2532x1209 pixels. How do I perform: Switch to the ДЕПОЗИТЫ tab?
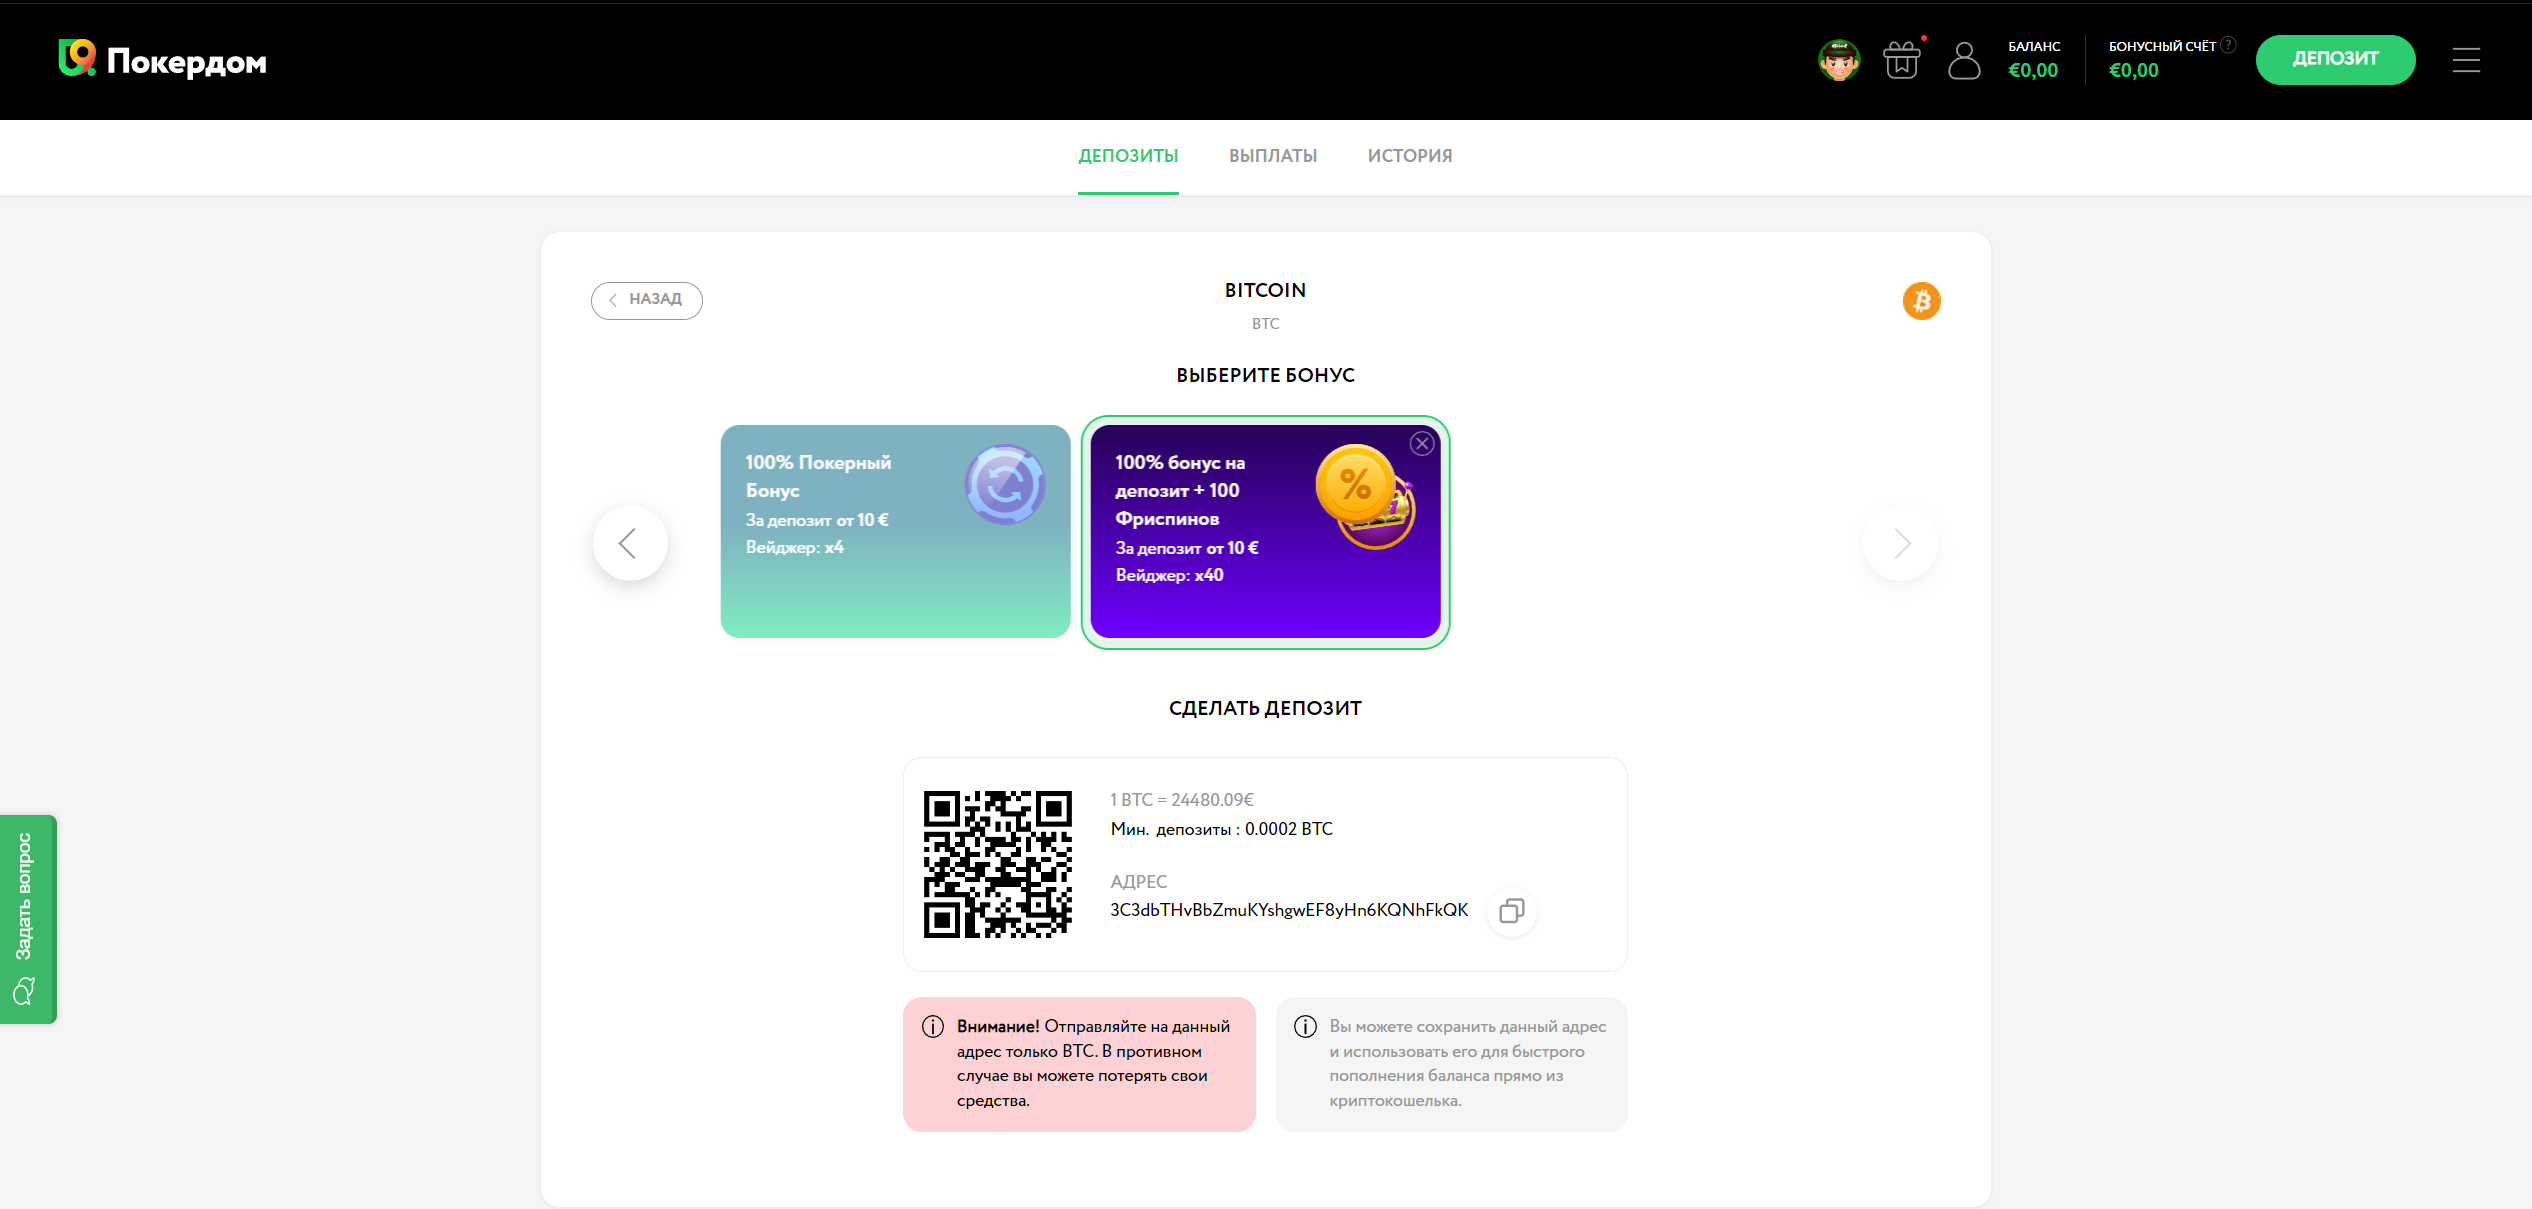pyautogui.click(x=1128, y=156)
